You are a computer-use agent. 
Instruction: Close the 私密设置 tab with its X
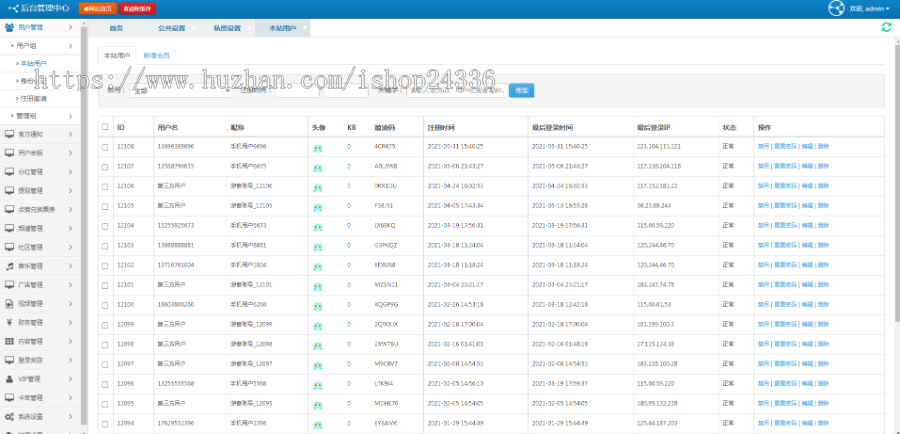pos(249,26)
